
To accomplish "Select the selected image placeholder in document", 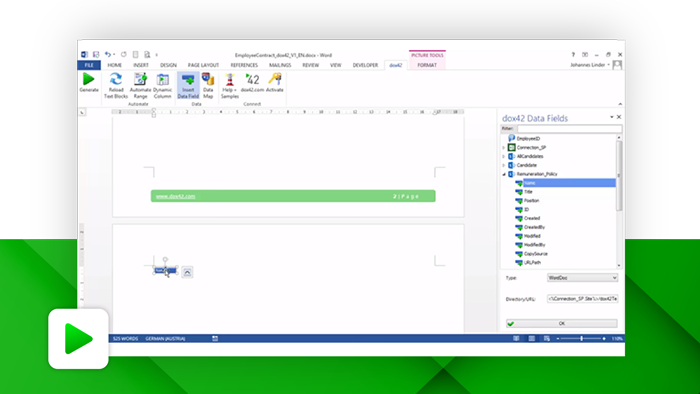I will [165, 270].
